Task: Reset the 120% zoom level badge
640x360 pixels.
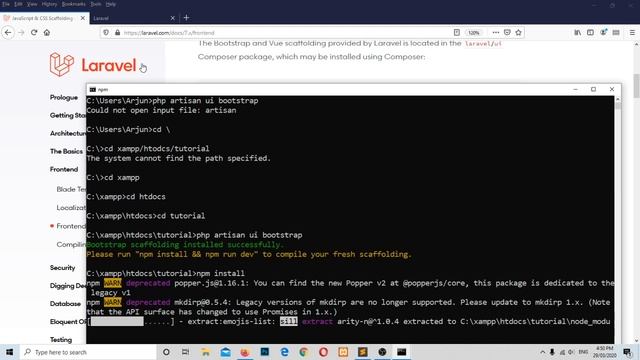Action: [x=473, y=33]
